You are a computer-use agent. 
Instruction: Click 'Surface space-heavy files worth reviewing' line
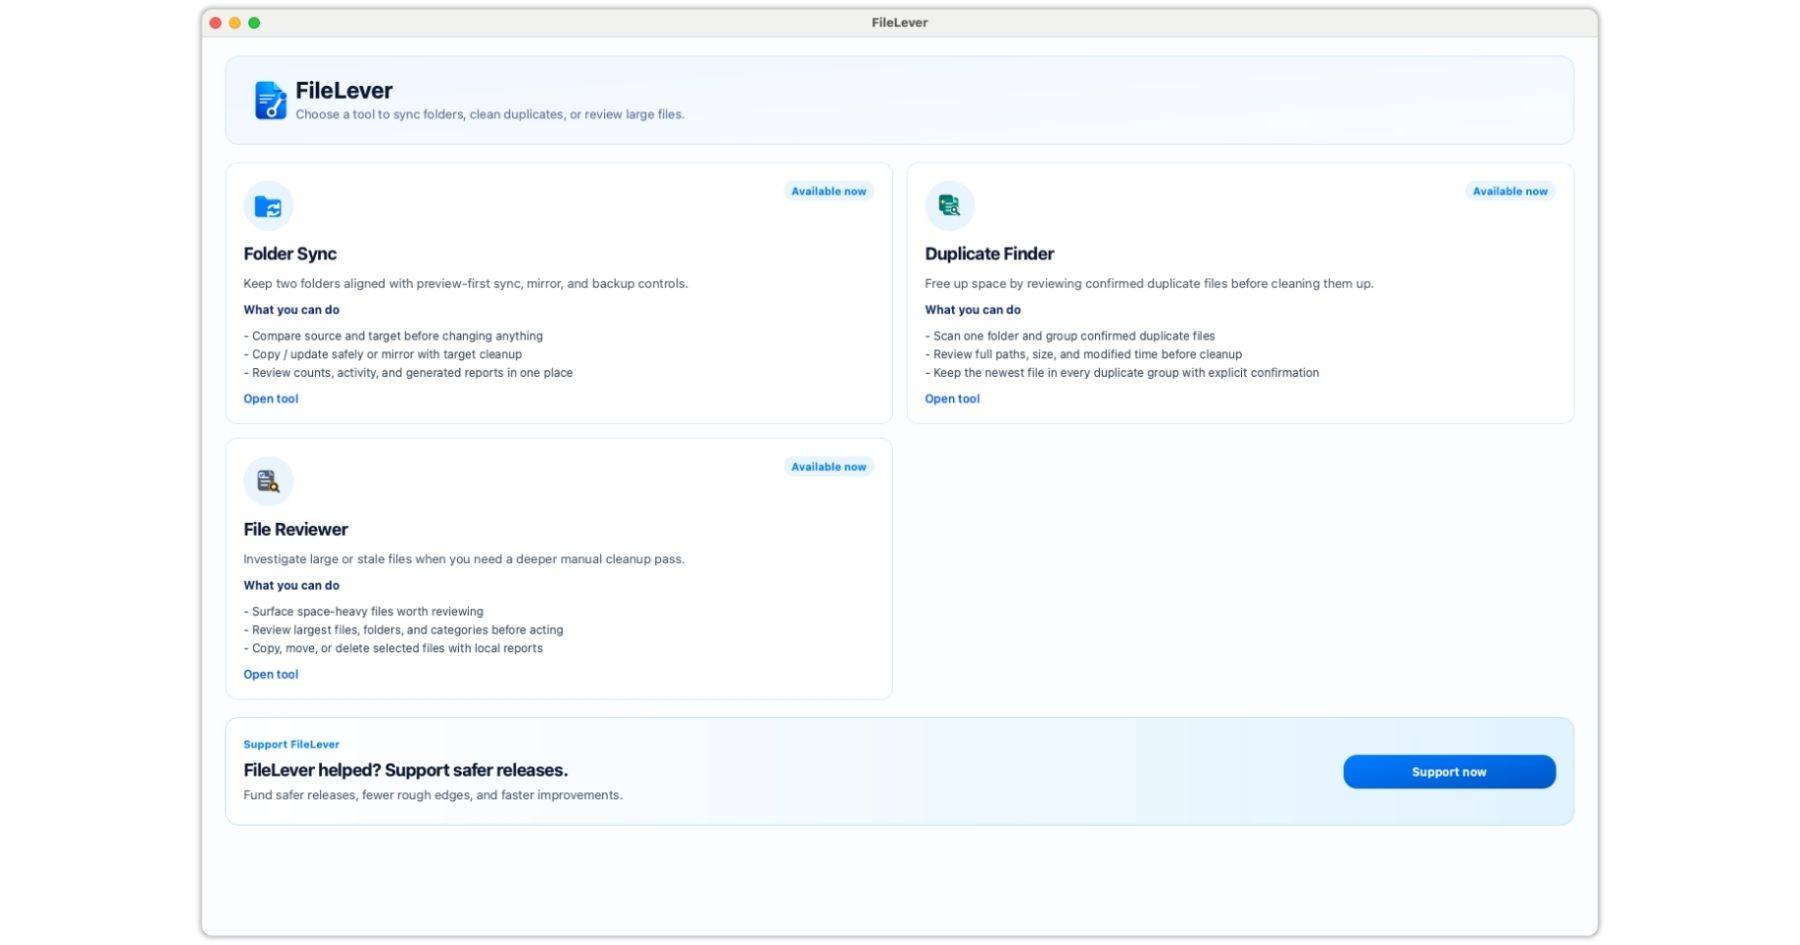coord(363,612)
